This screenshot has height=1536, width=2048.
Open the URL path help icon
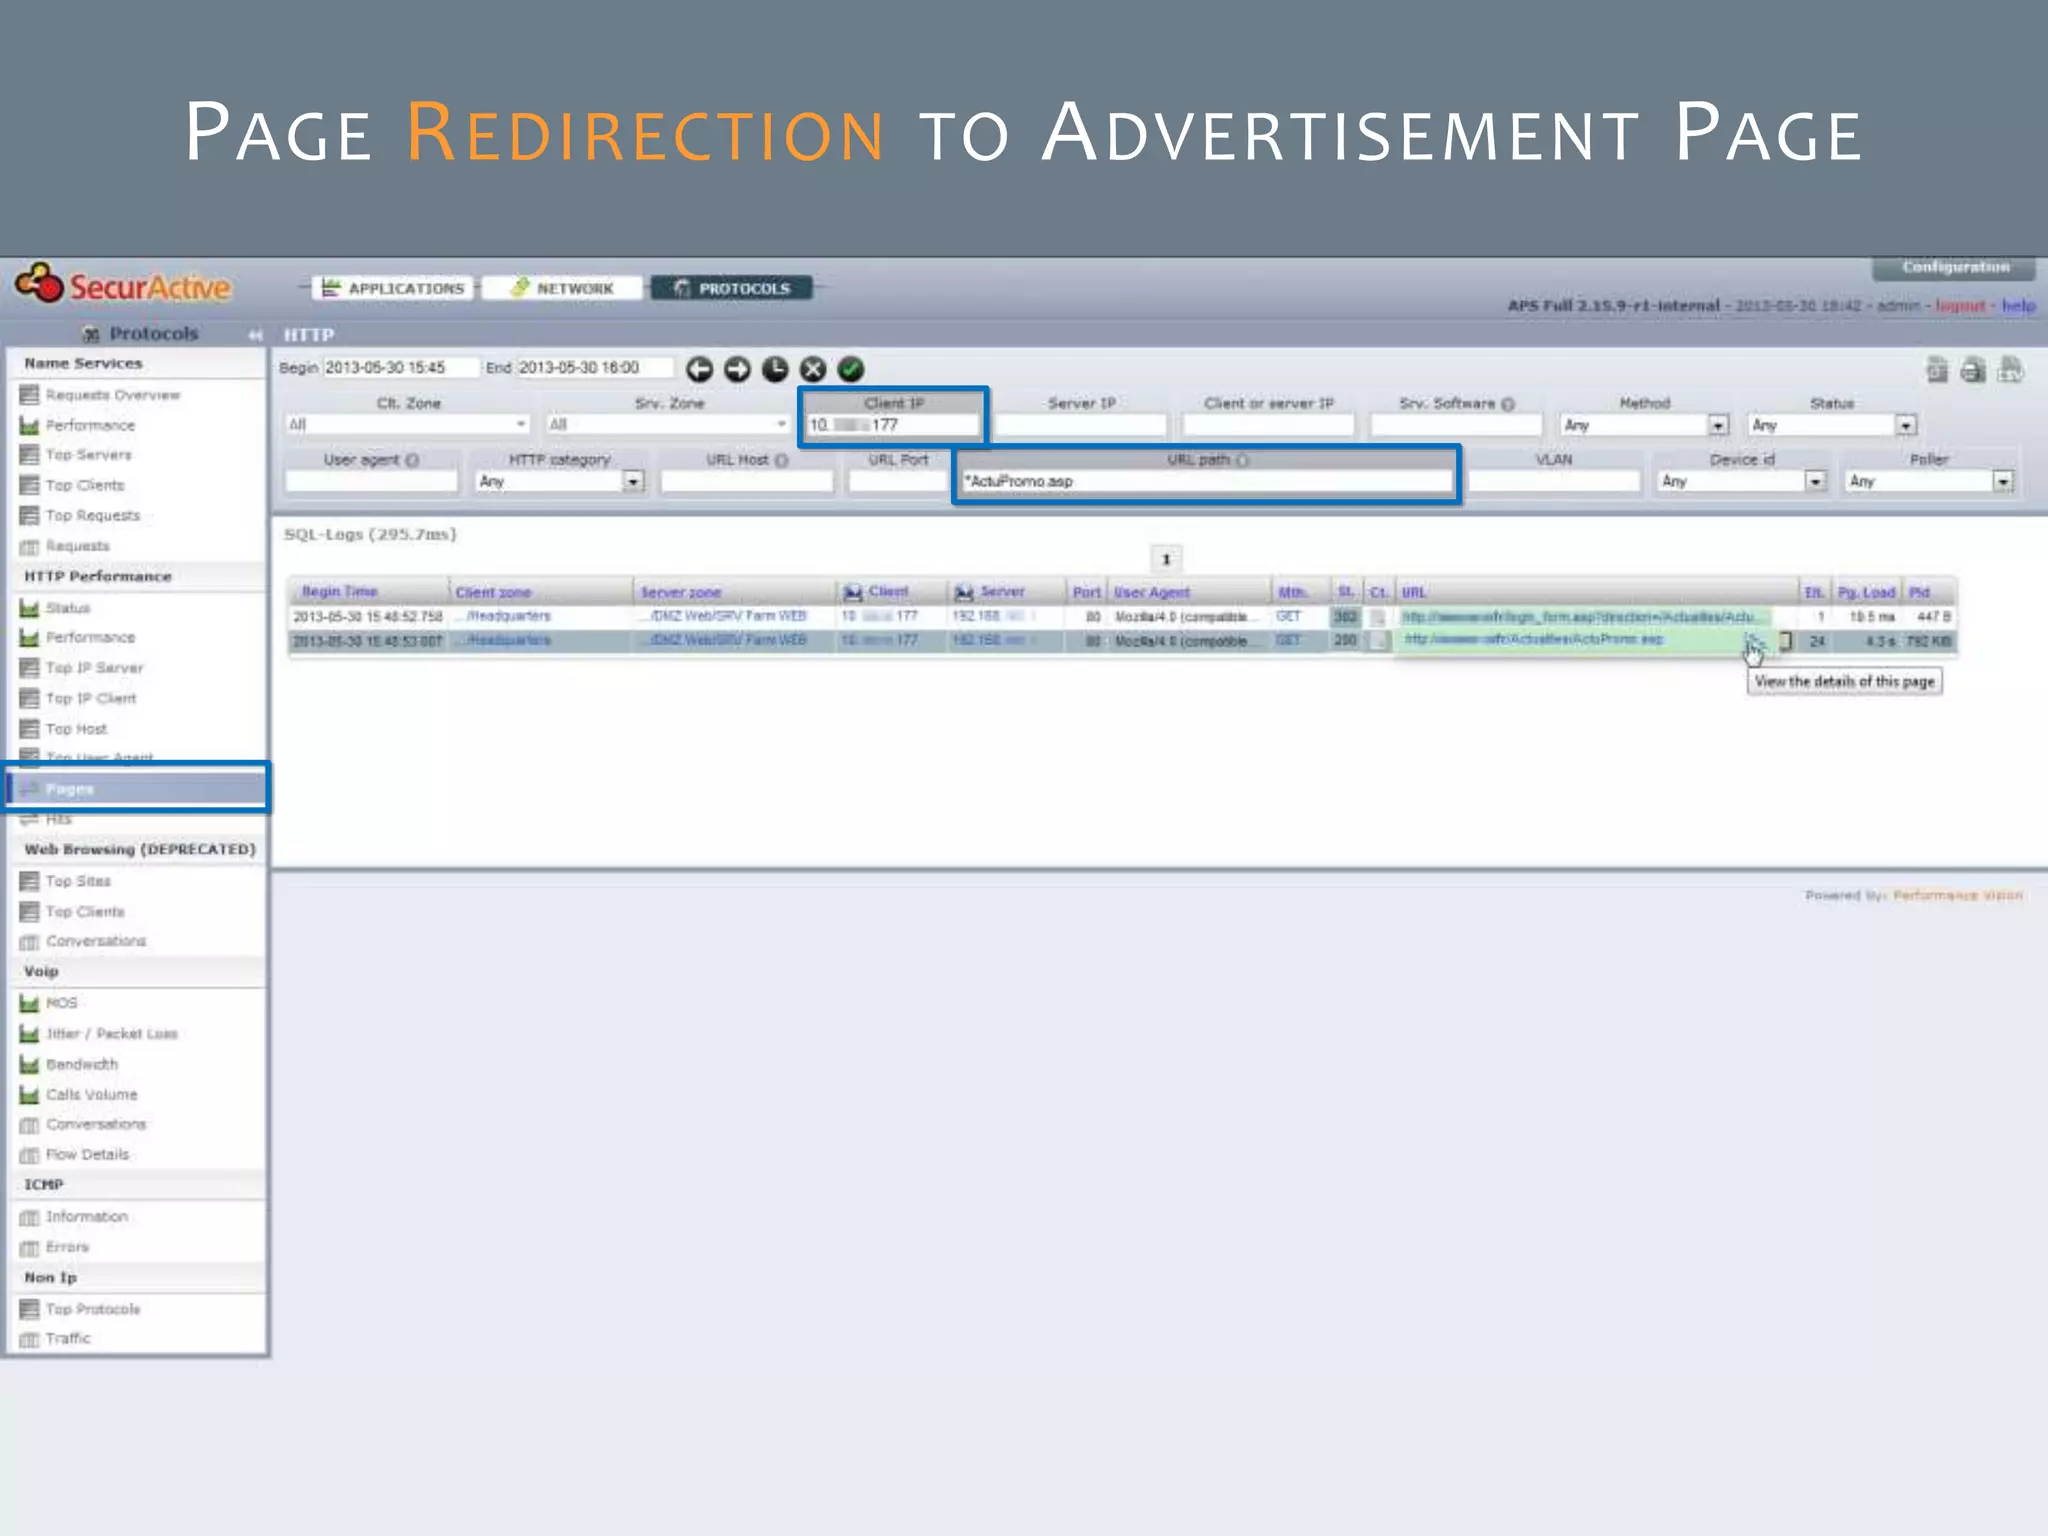[1242, 460]
